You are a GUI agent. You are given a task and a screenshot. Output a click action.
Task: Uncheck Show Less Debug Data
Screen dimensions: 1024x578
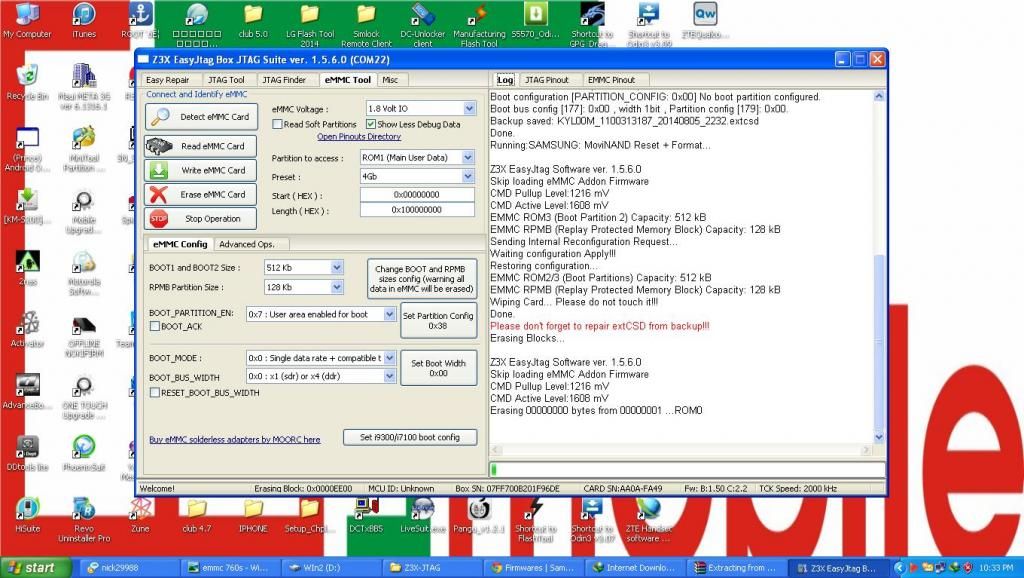point(371,124)
